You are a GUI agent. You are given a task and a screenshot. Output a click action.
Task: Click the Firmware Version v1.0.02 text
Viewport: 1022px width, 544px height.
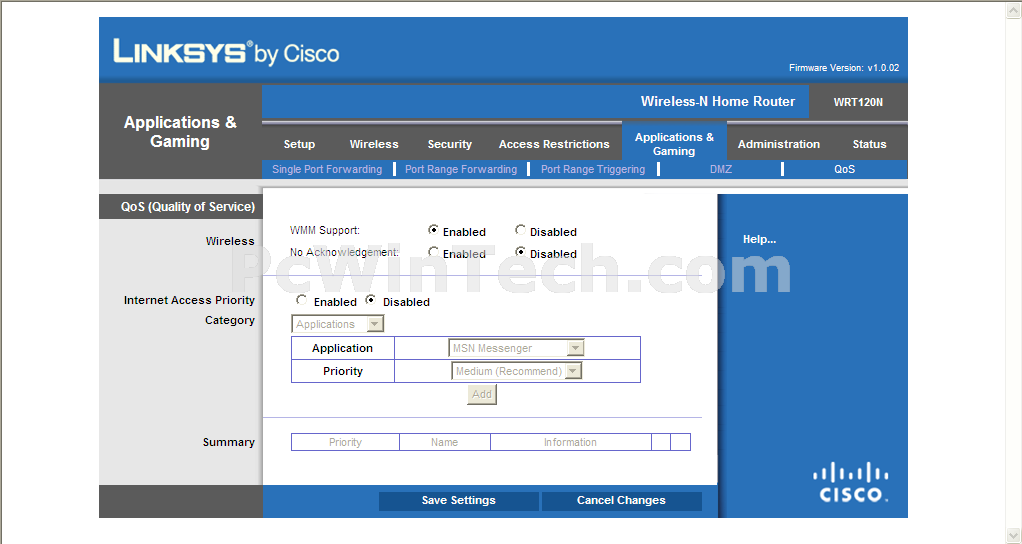[x=844, y=68]
